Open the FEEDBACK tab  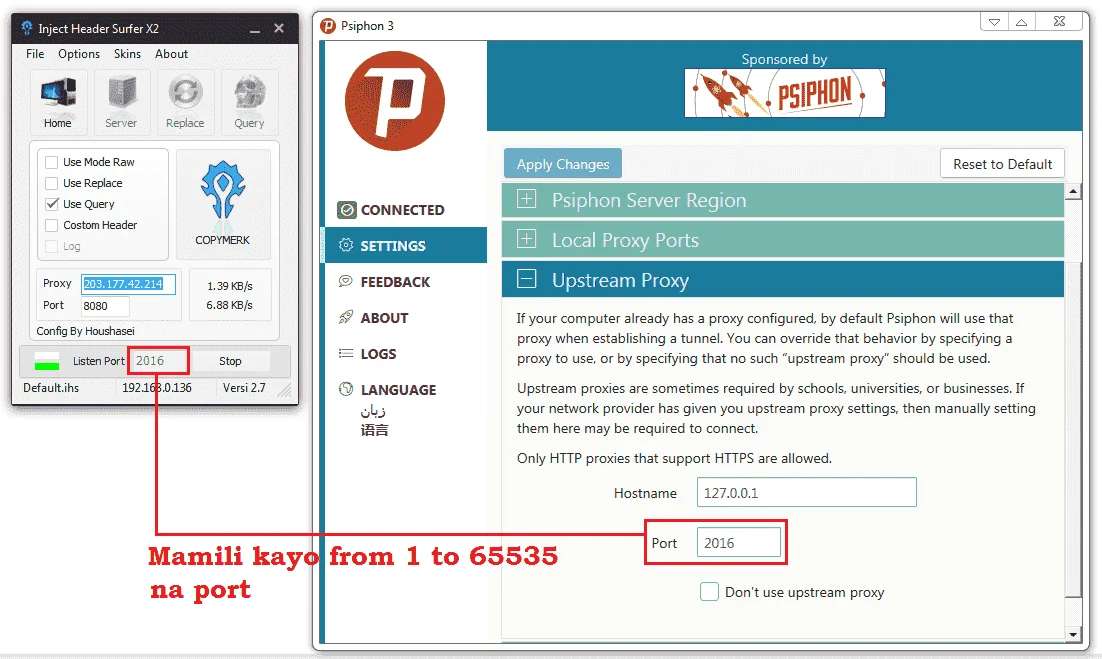pos(406,282)
